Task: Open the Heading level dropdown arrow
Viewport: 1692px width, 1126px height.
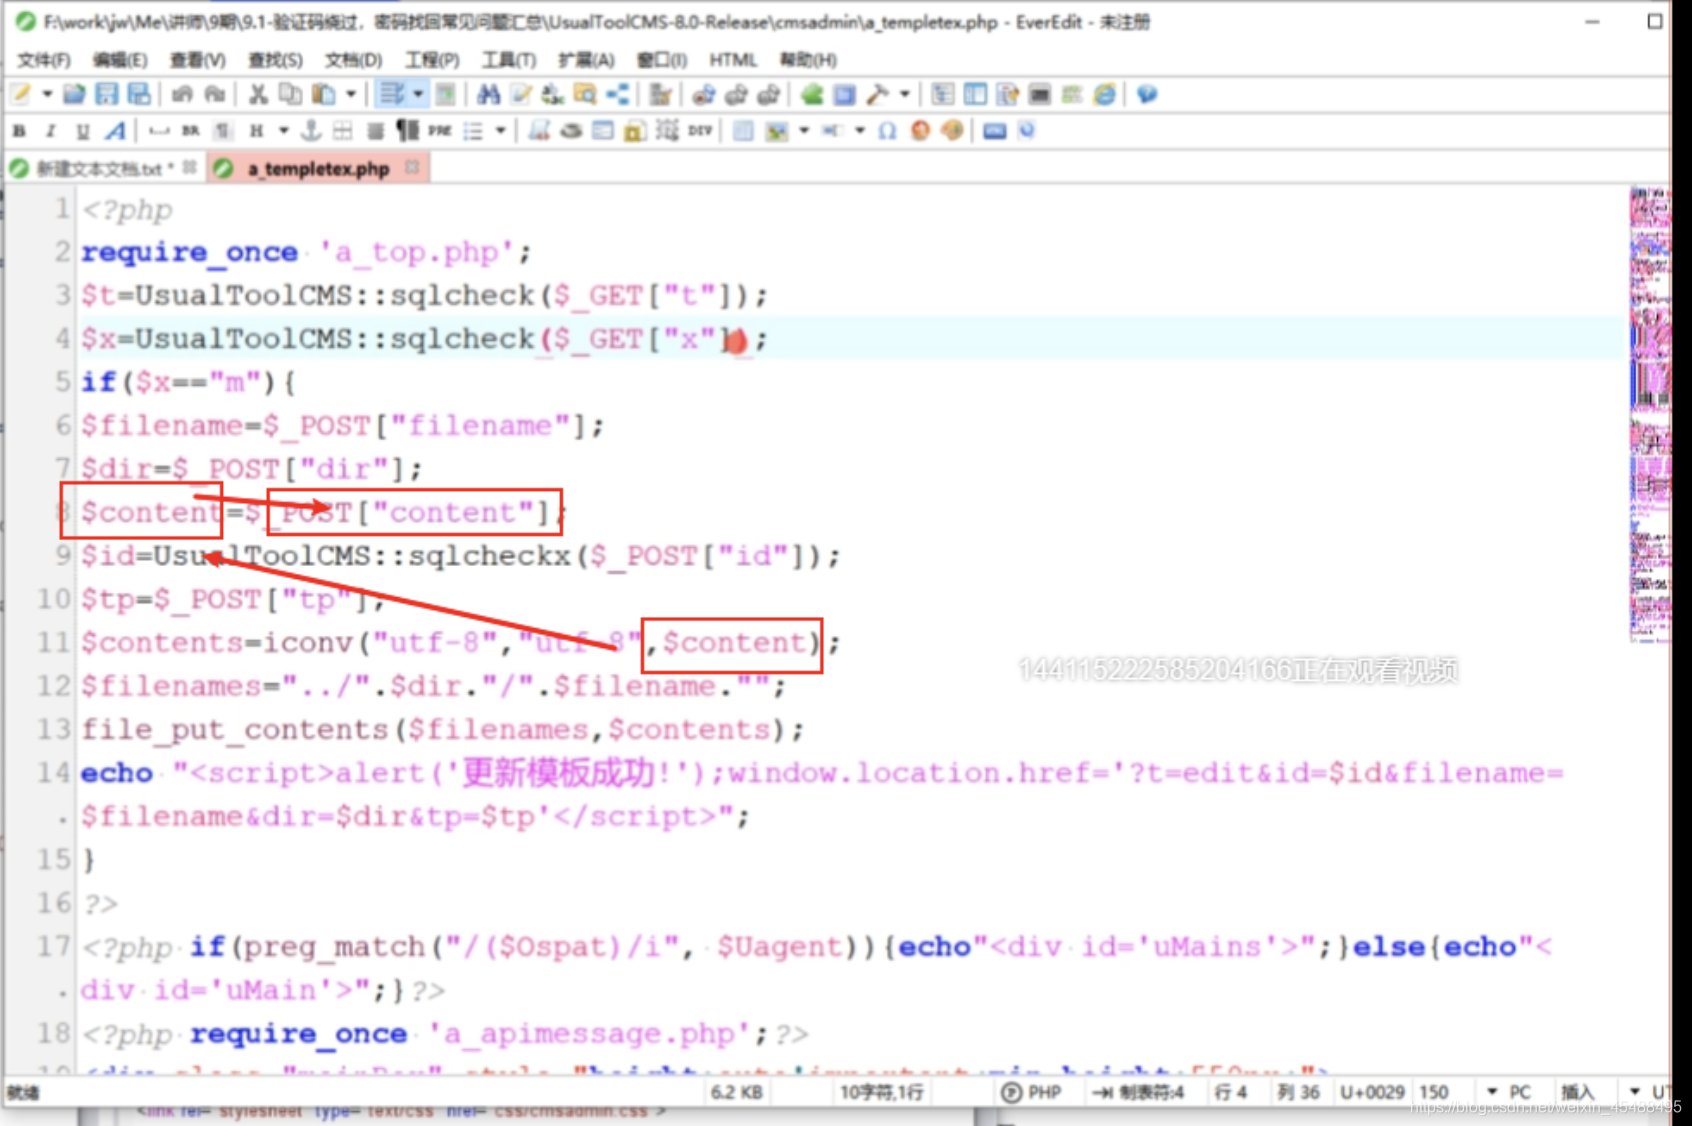Action: tap(283, 130)
